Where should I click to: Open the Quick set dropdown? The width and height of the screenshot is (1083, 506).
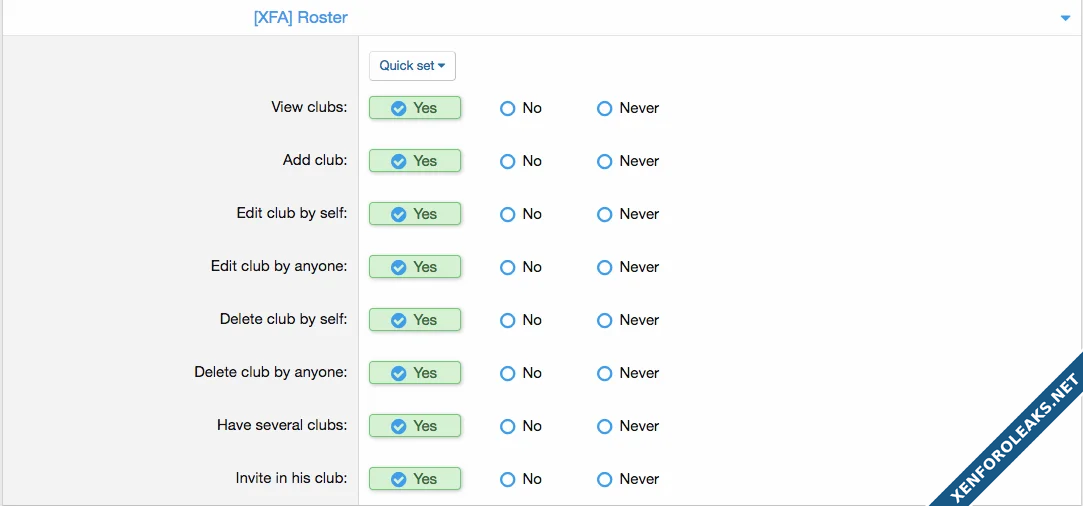click(x=412, y=66)
